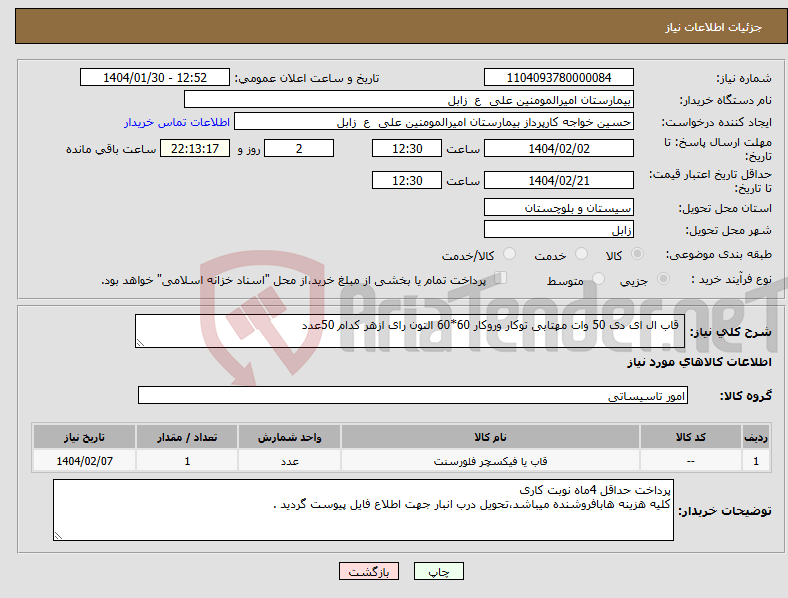Click the price validity date 1404/02/21
Screen dimensions: 788x598
point(558,180)
